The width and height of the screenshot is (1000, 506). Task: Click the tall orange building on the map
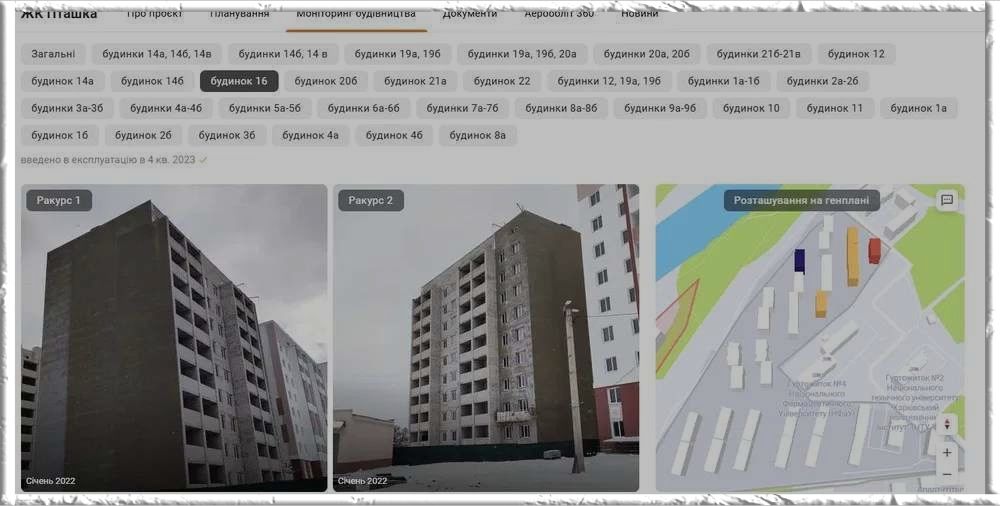click(852, 256)
